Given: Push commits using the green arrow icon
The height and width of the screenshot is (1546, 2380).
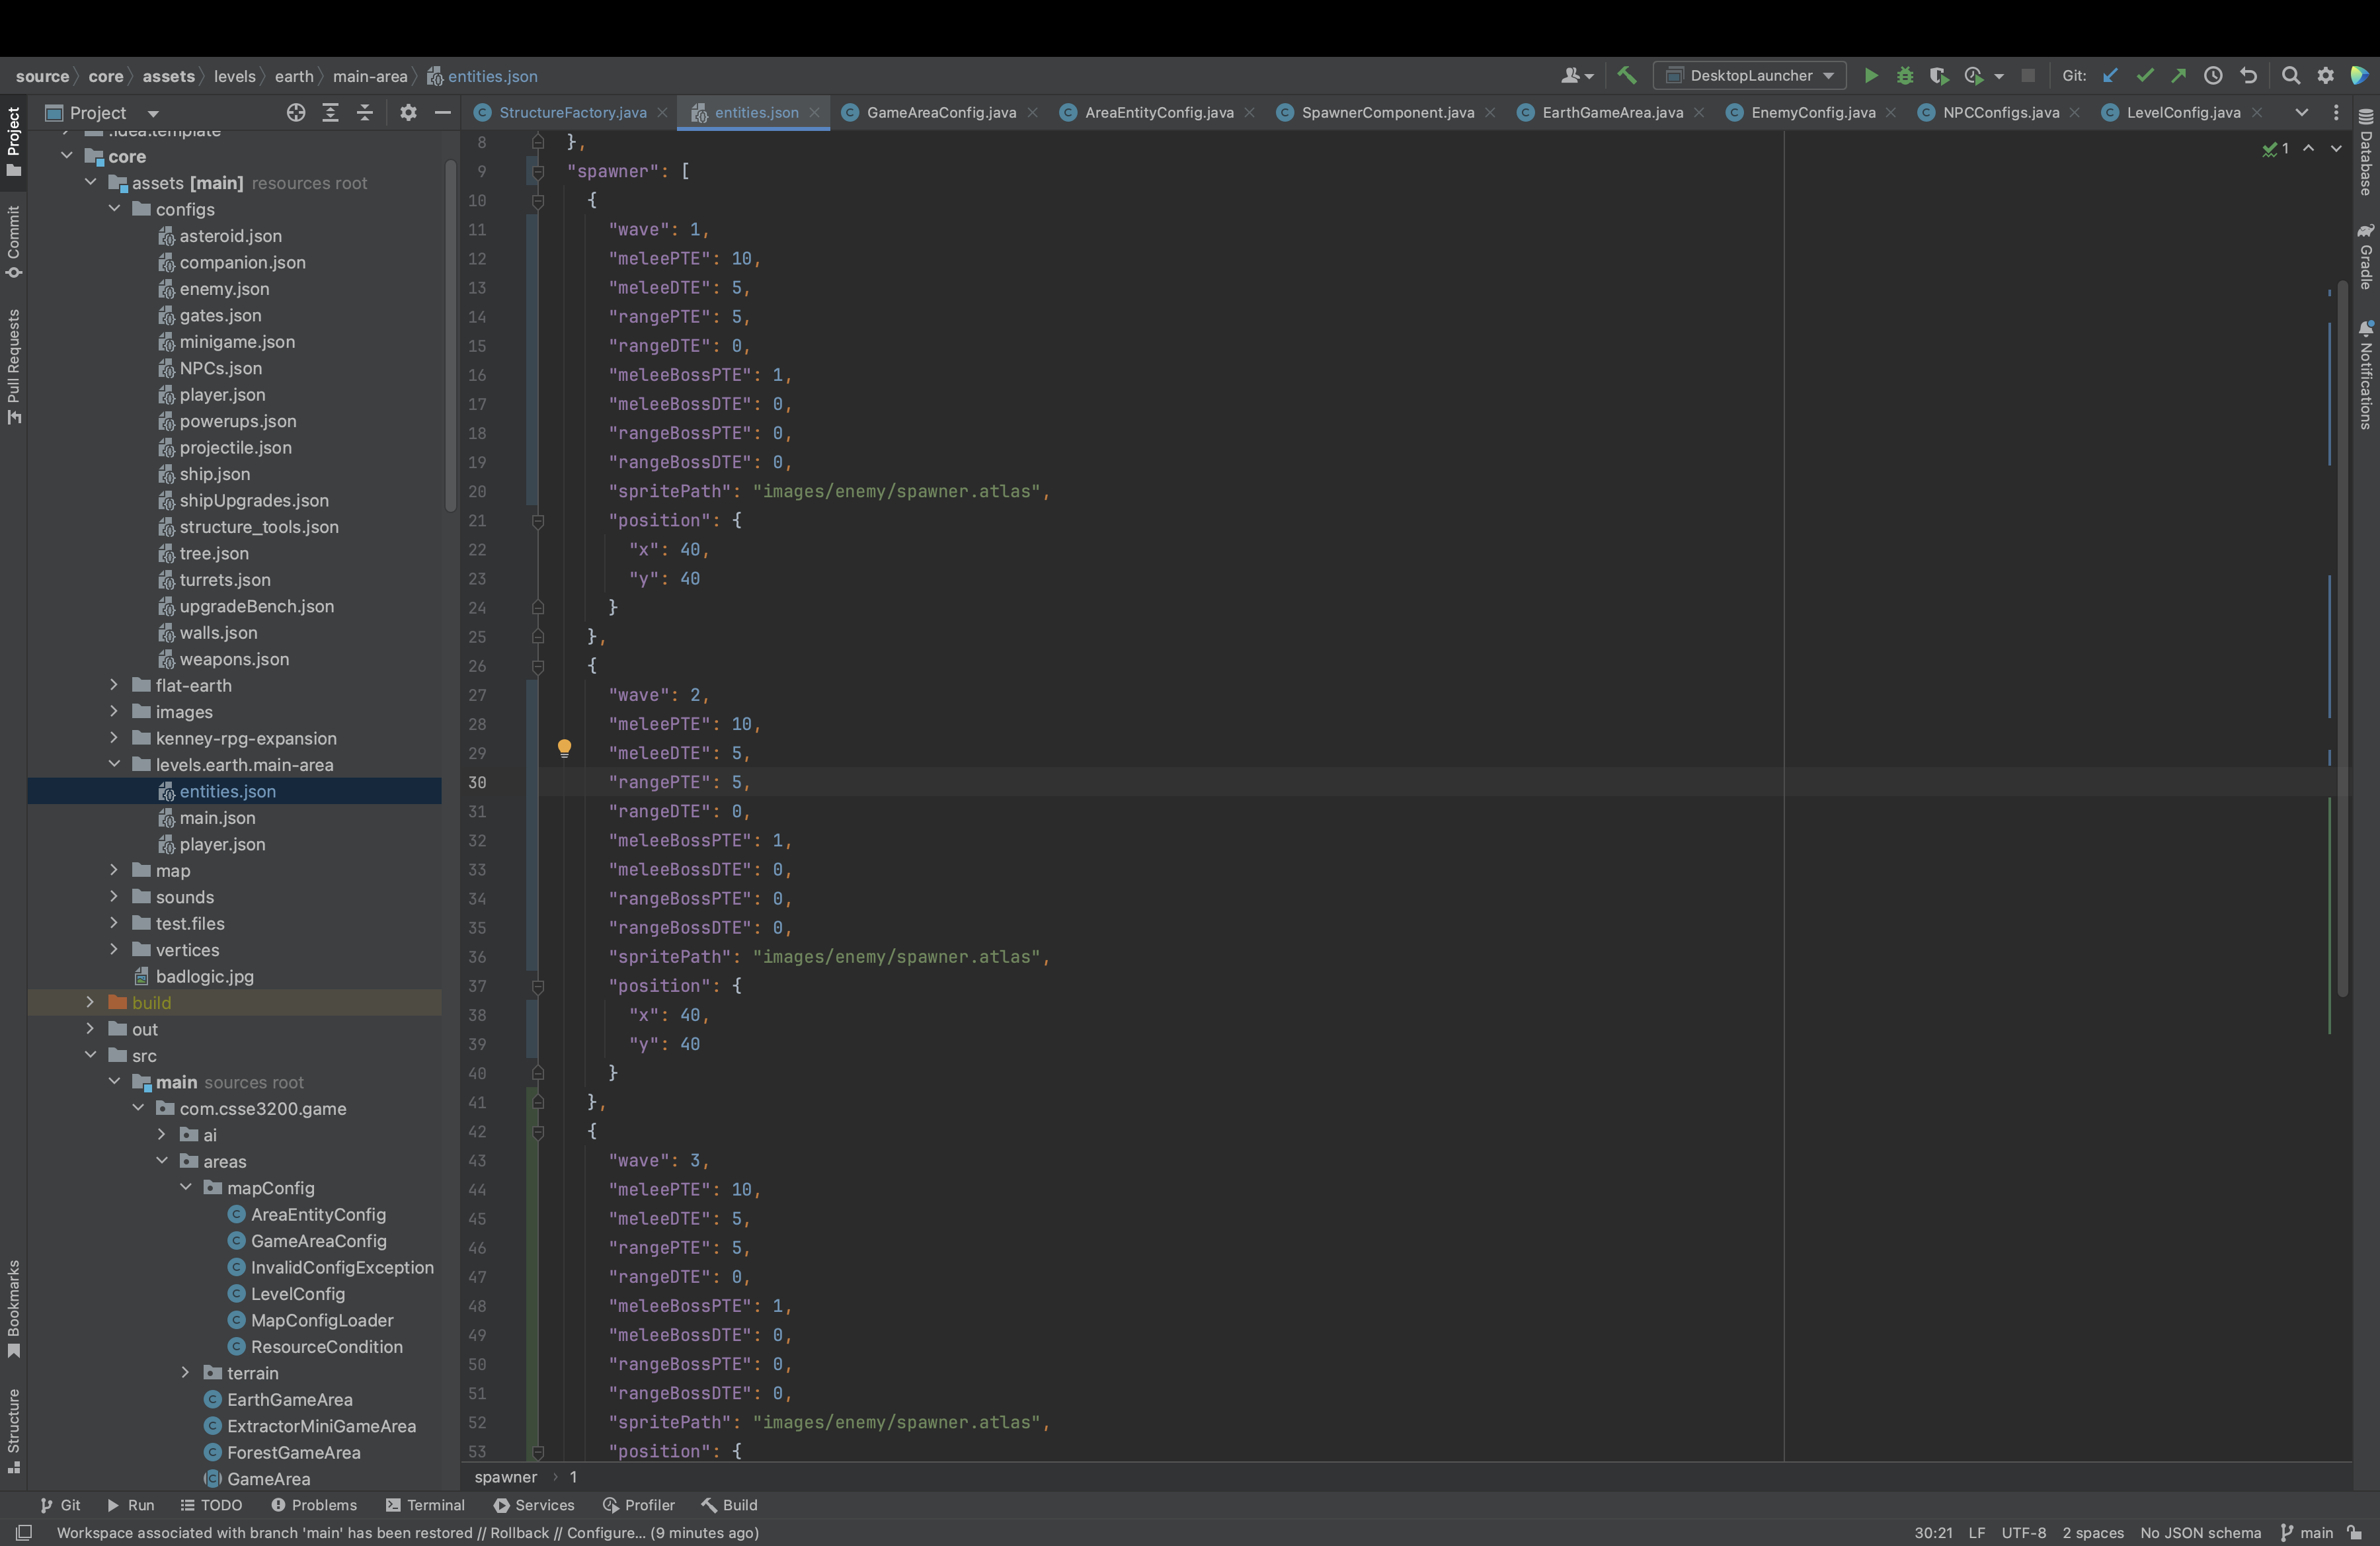Looking at the screenshot, I should point(2180,75).
